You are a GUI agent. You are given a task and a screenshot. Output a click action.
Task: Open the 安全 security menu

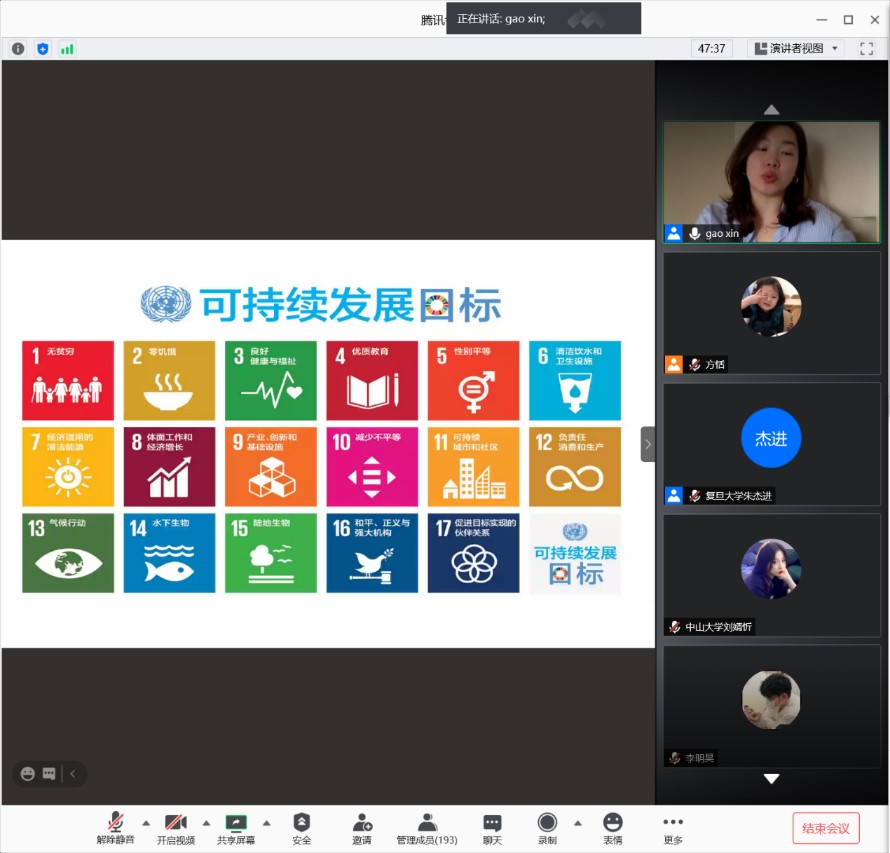[301, 829]
